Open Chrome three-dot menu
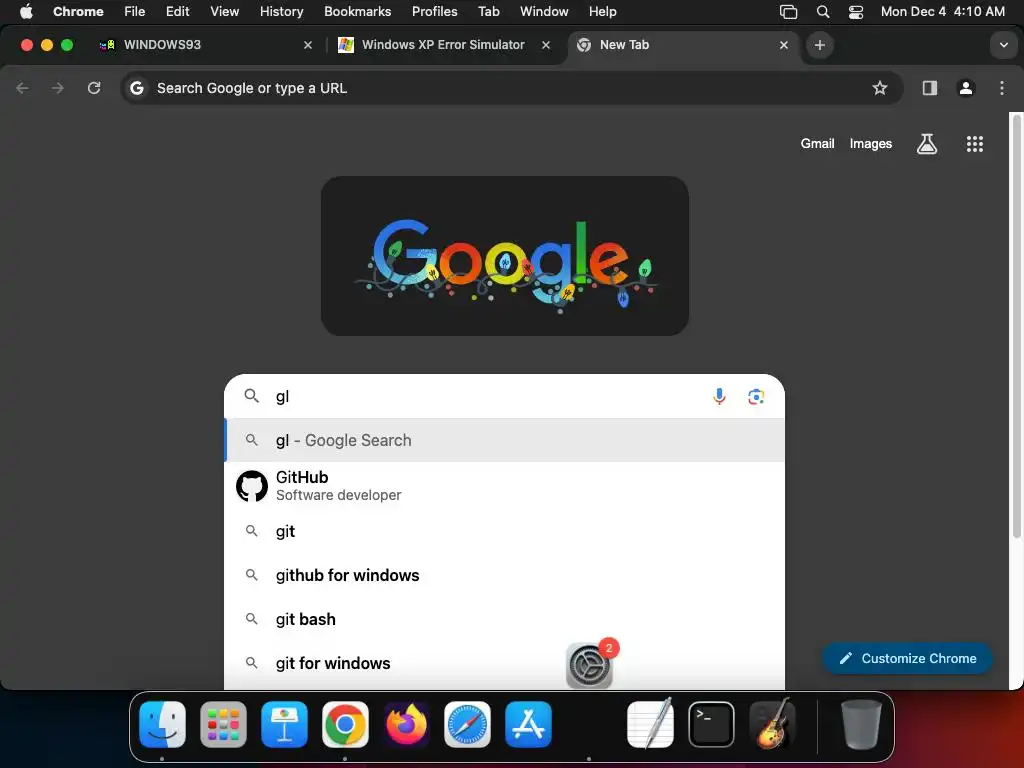This screenshot has height=768, width=1024. (1002, 88)
